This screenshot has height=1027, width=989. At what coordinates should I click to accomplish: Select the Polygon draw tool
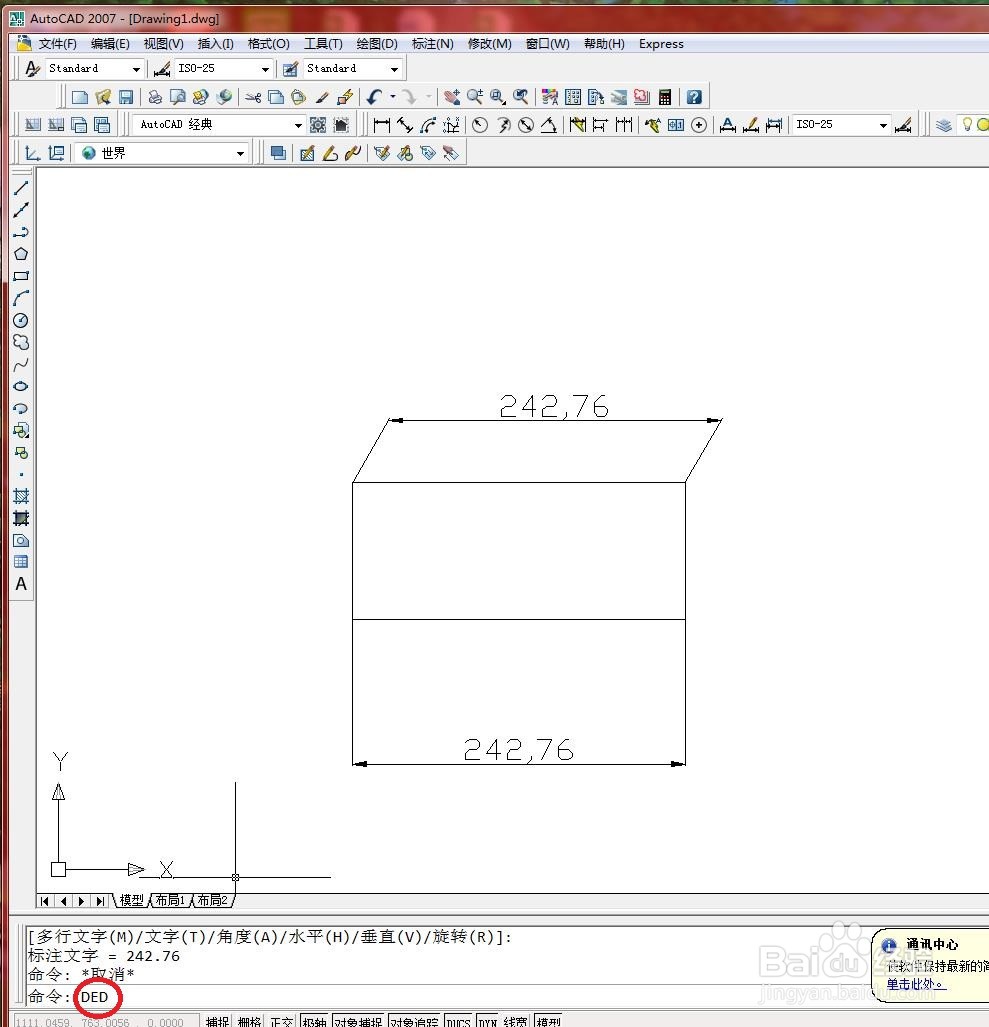click(21, 254)
